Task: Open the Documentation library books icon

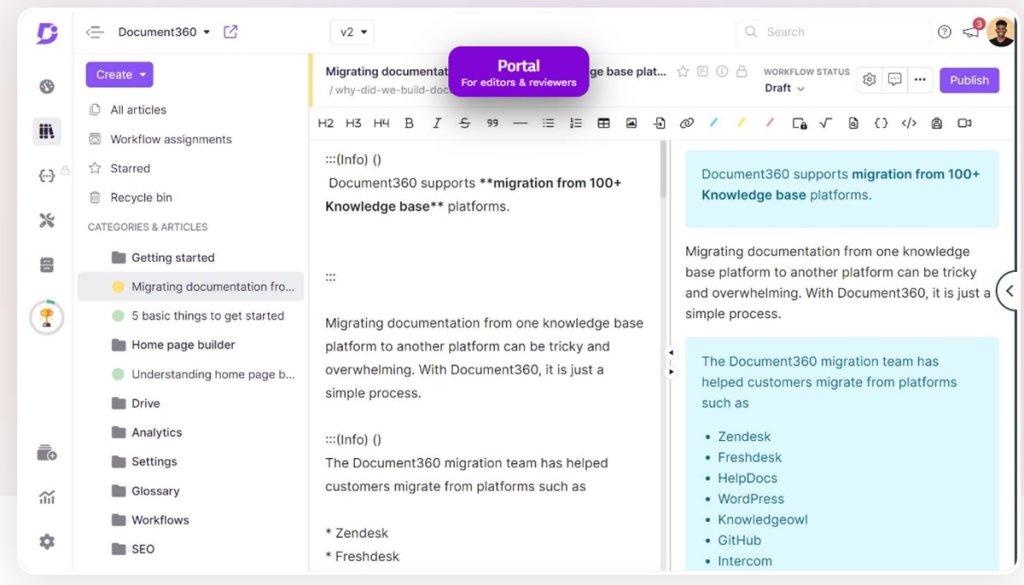Action: tap(46, 131)
